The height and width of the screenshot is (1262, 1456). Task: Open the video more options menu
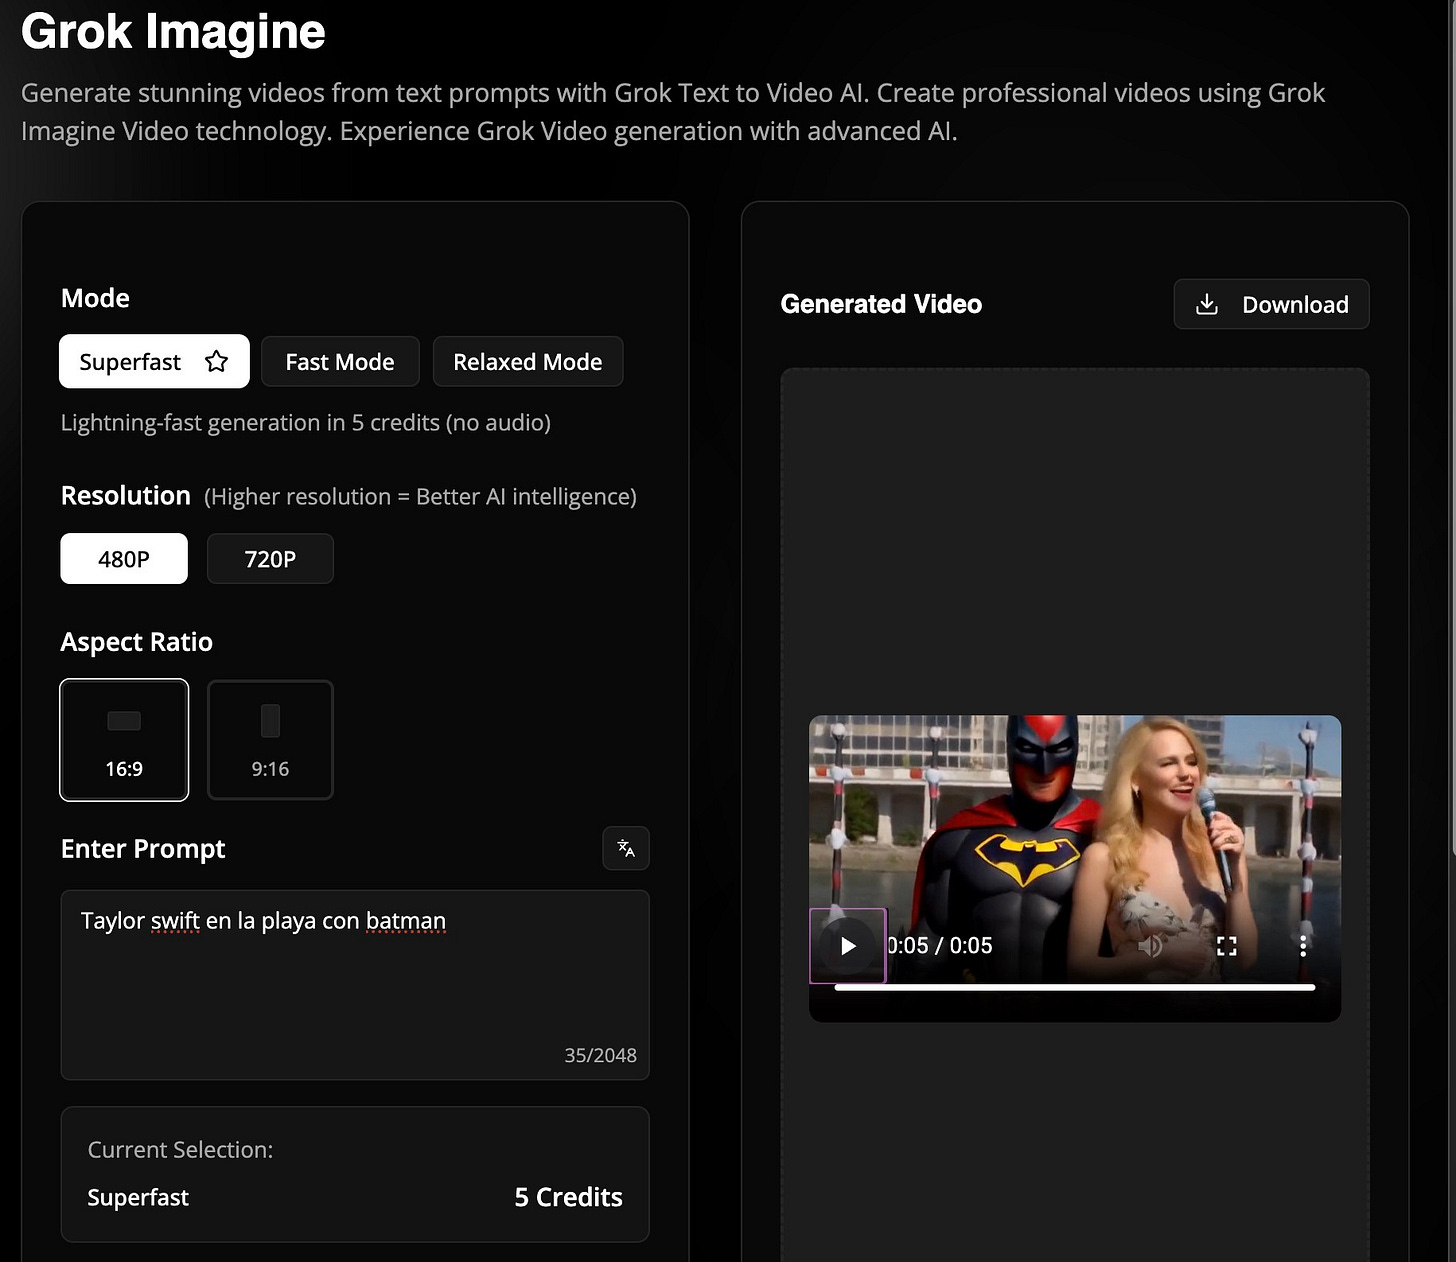pyautogui.click(x=1302, y=946)
